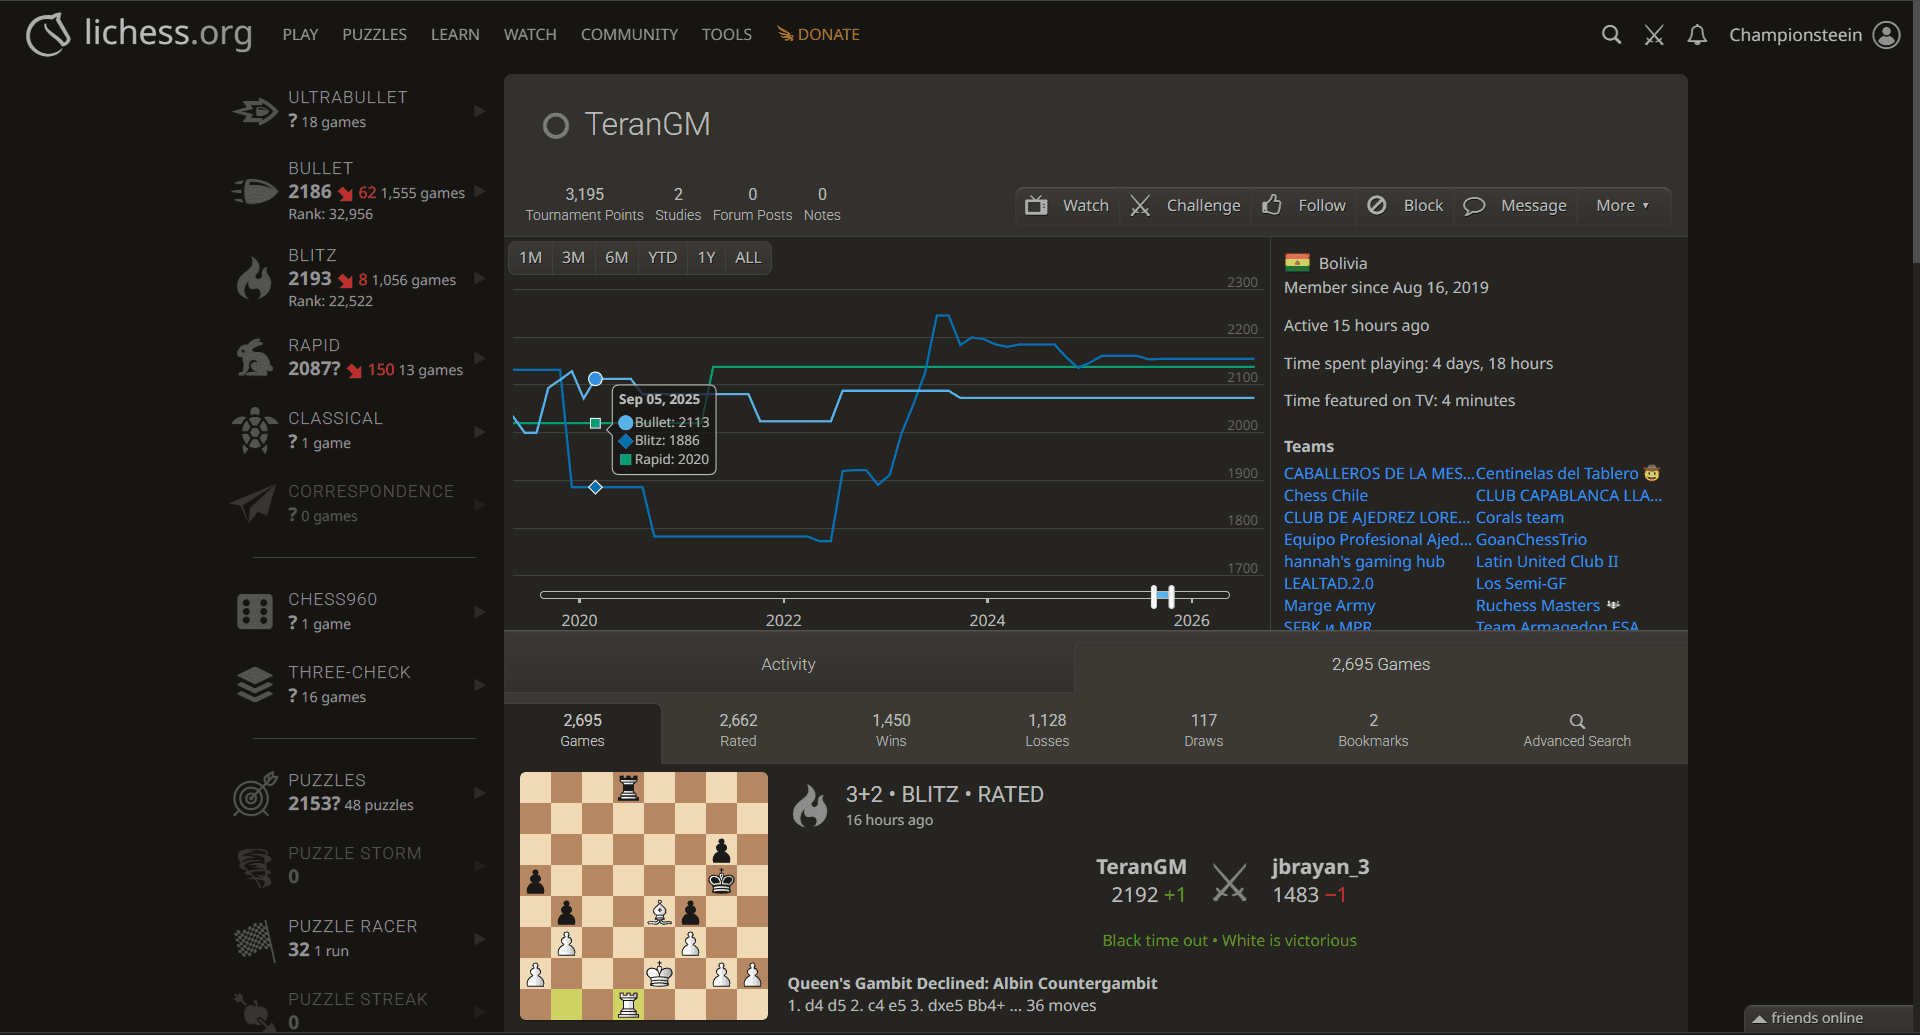1920x1035 pixels.
Task: Open 3,195 Tournament Points
Action: (584, 204)
